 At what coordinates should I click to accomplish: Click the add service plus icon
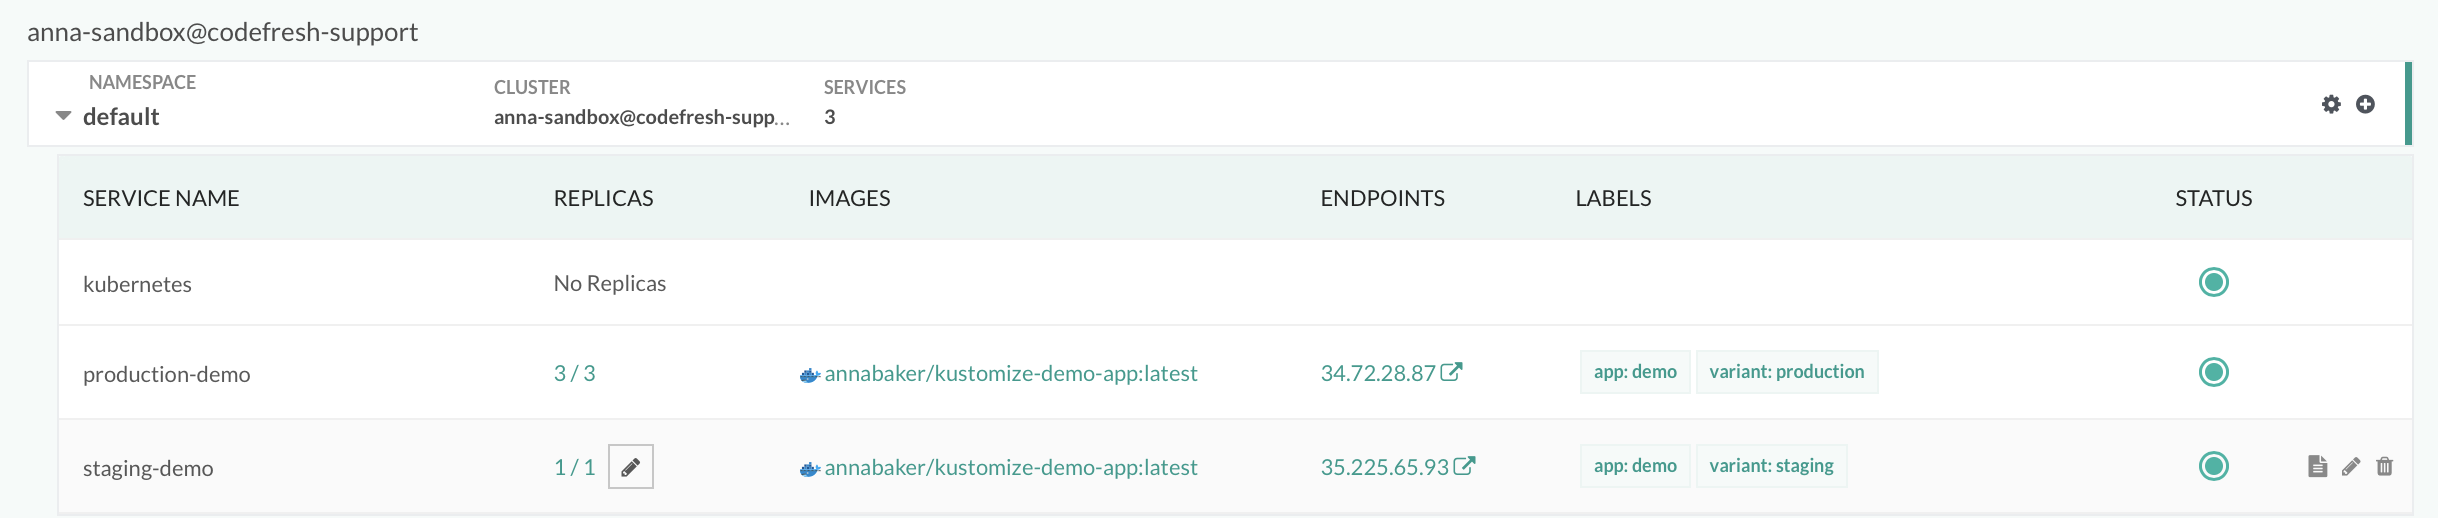(2365, 105)
